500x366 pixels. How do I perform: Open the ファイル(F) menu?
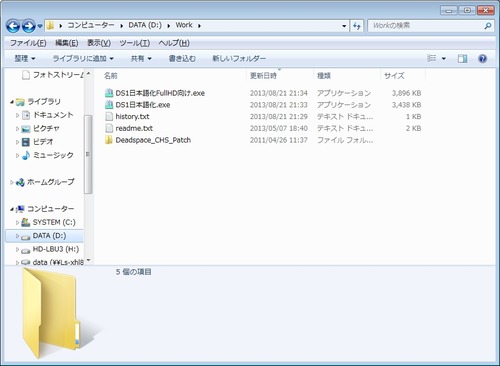click(28, 43)
